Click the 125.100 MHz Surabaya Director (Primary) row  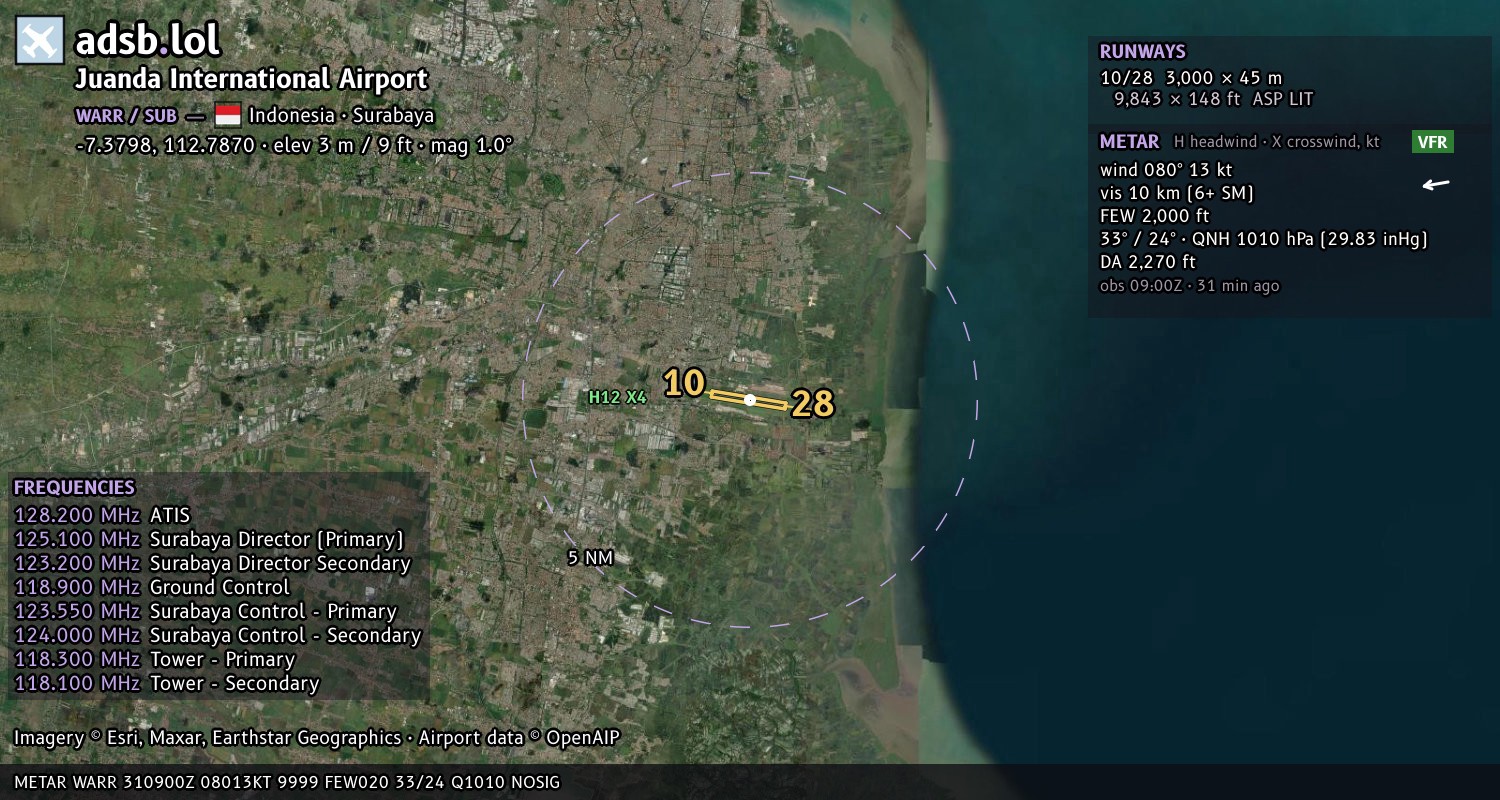pos(209,540)
